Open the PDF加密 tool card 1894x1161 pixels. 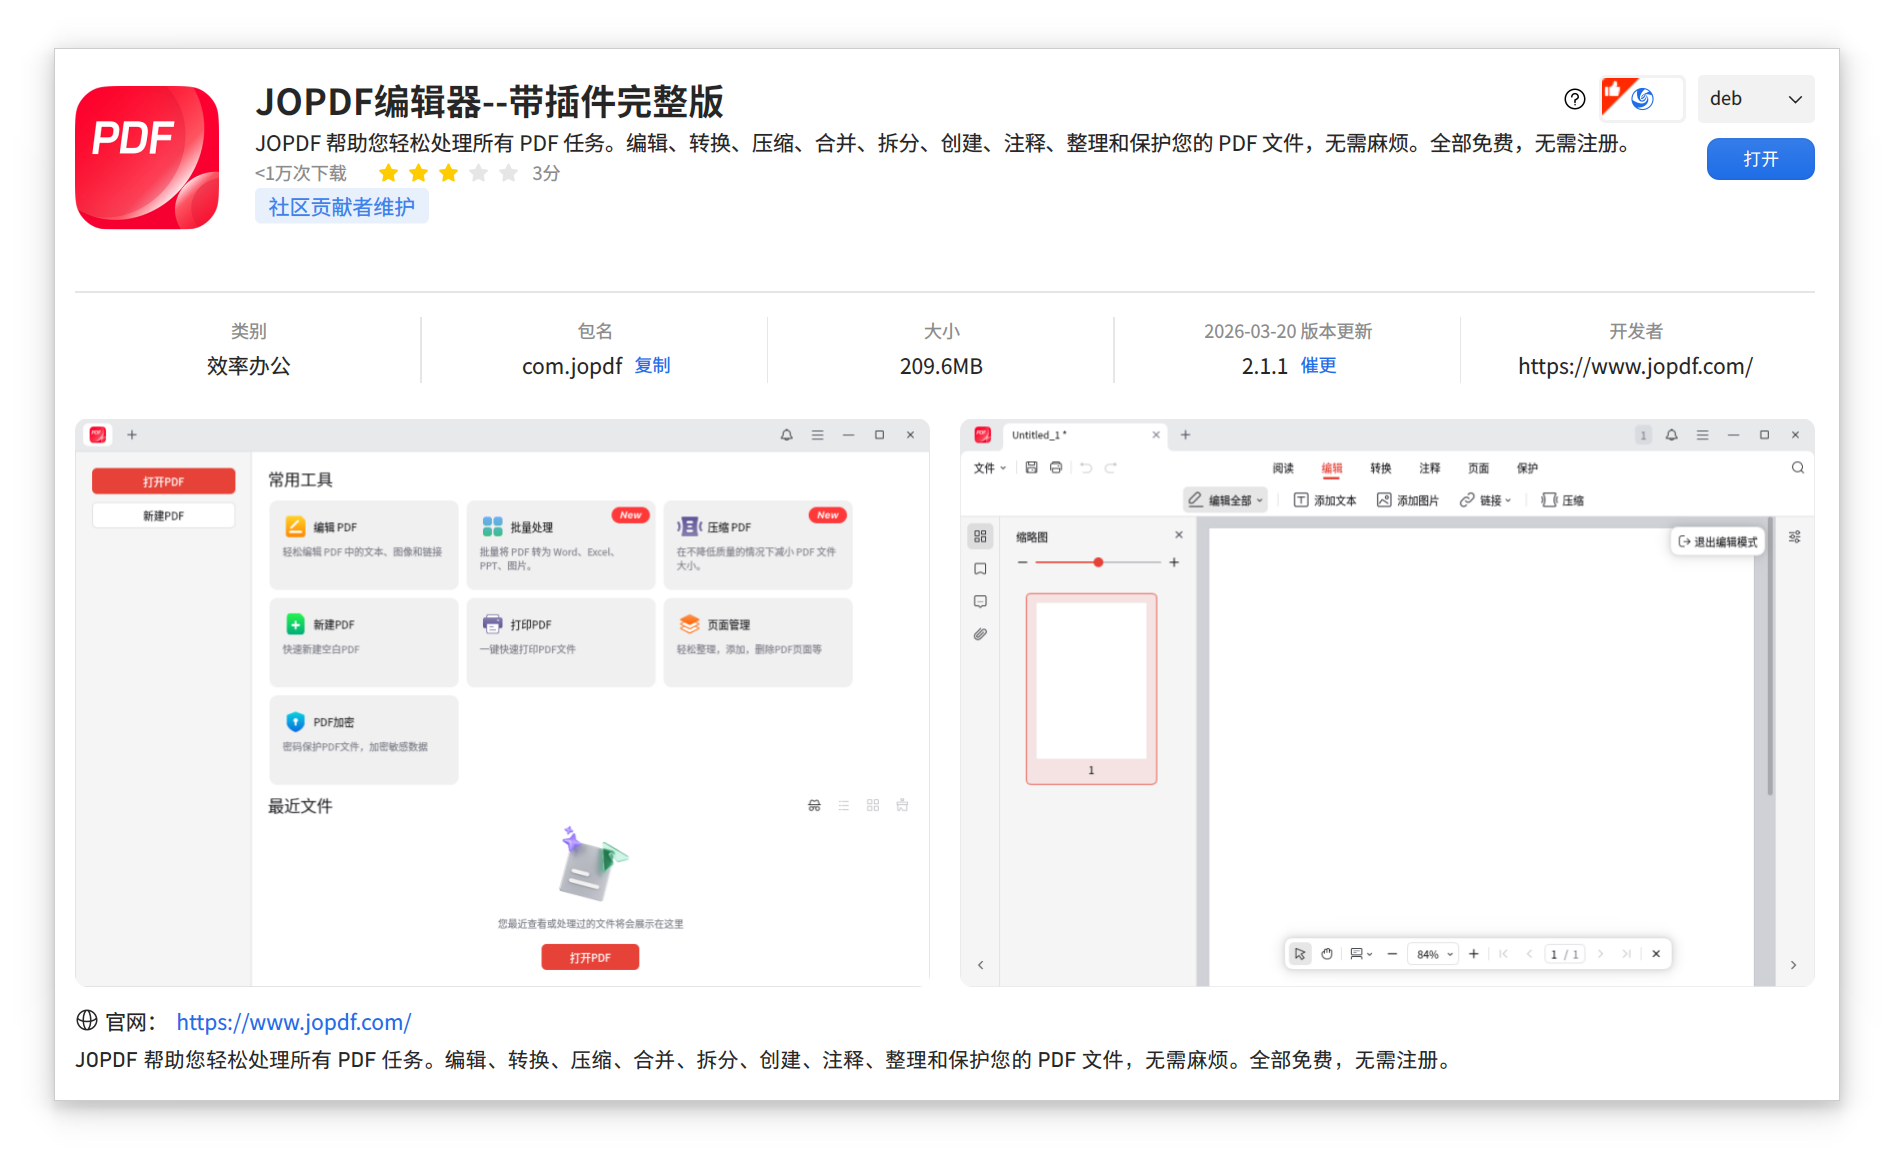364,739
